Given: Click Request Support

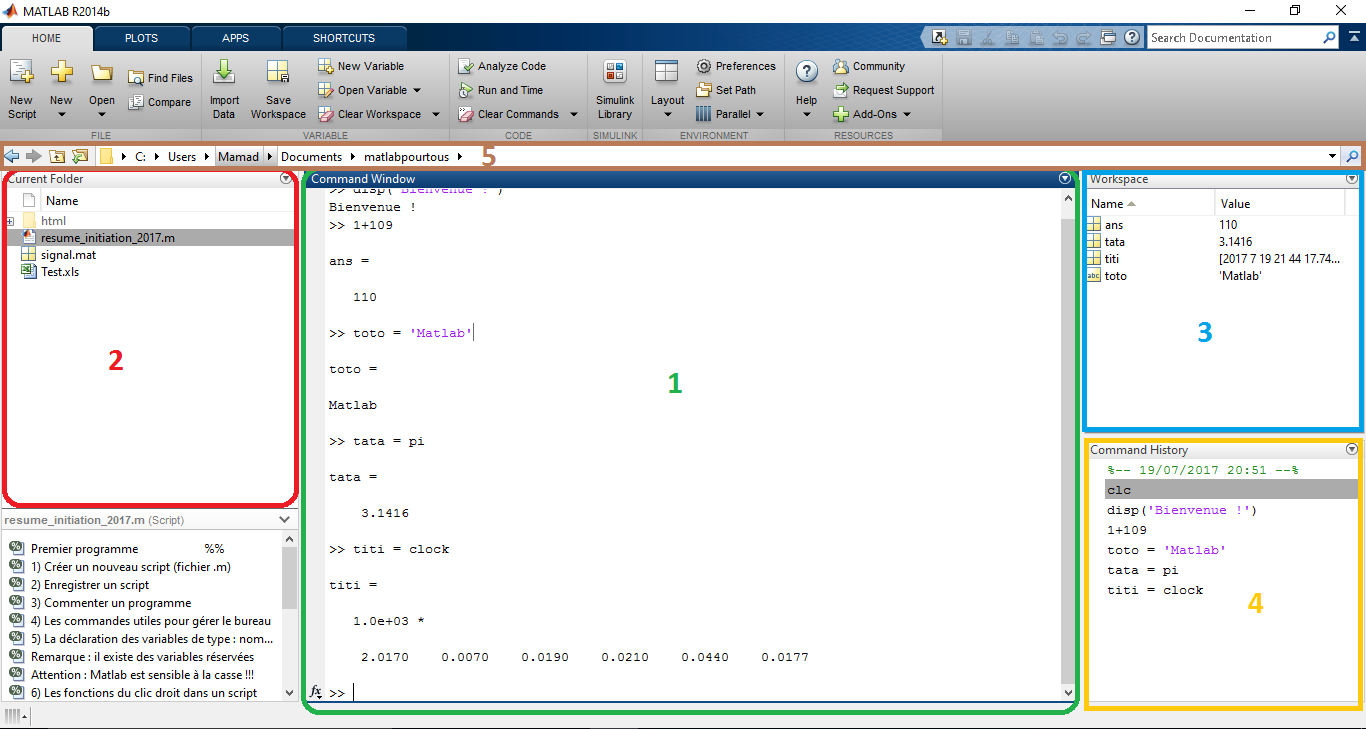Looking at the screenshot, I should click(884, 90).
